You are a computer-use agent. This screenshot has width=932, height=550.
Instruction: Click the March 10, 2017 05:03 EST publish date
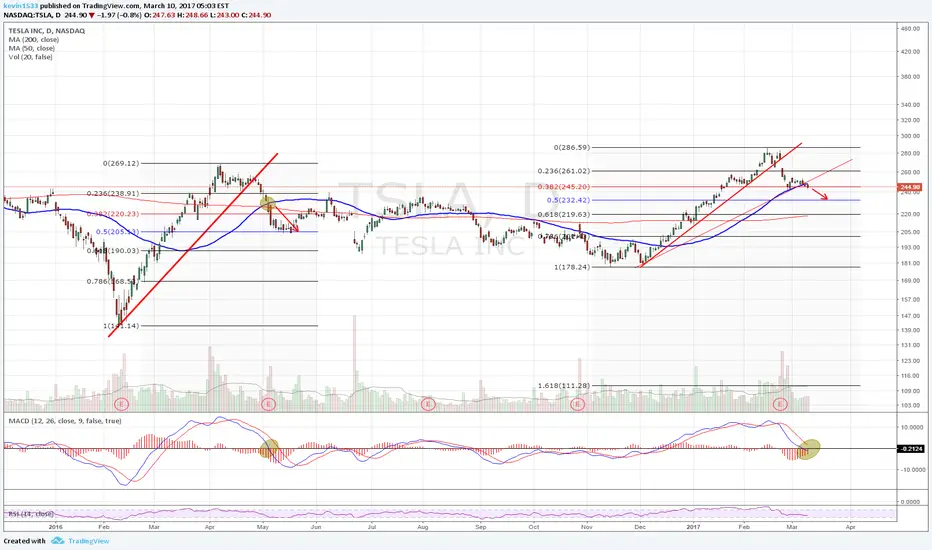click(x=186, y=6)
